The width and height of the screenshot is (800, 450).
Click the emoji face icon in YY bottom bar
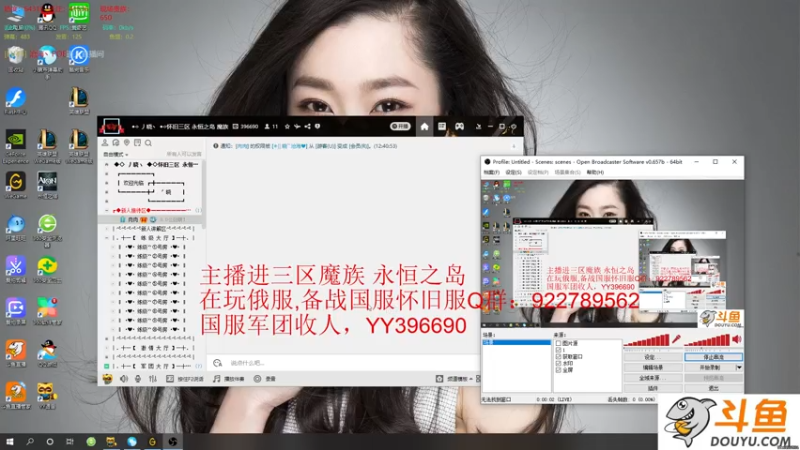[x=107, y=379]
